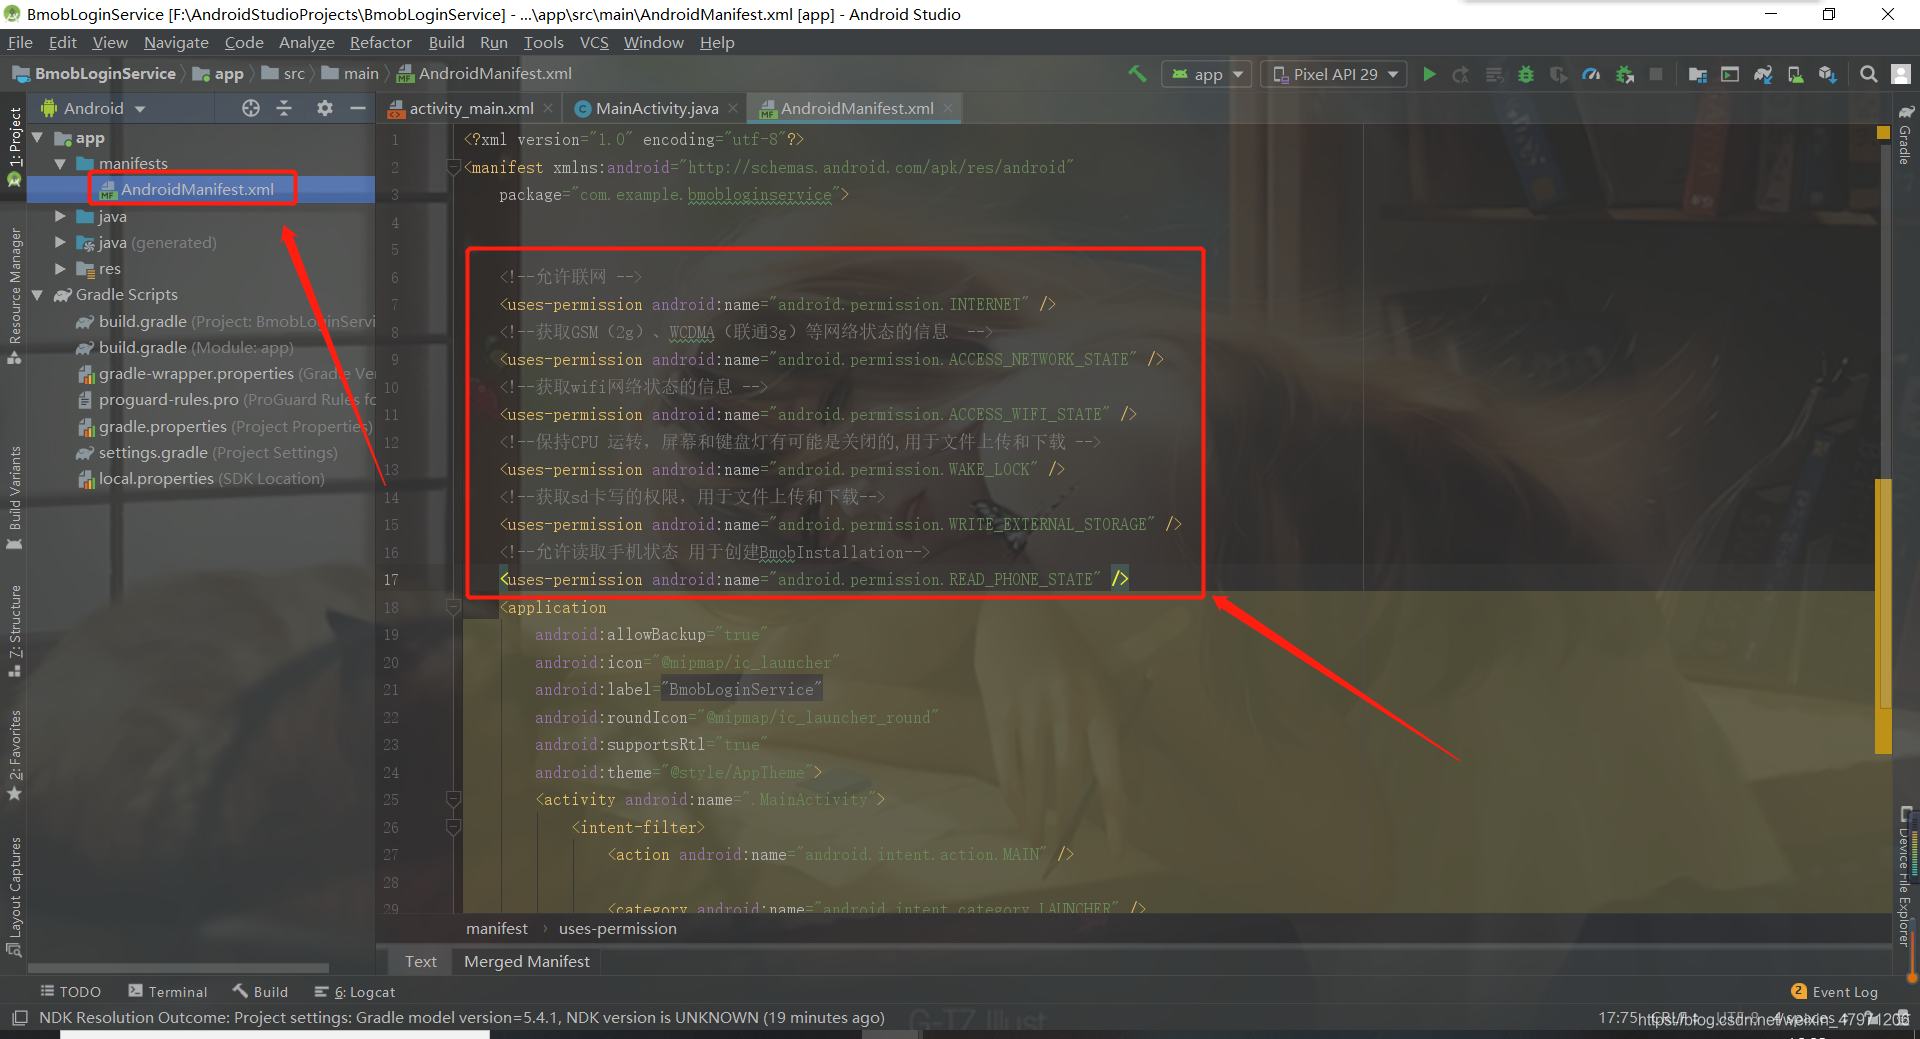Select AndroidManifest.xml in the project tree
The width and height of the screenshot is (1920, 1039).
(x=197, y=189)
